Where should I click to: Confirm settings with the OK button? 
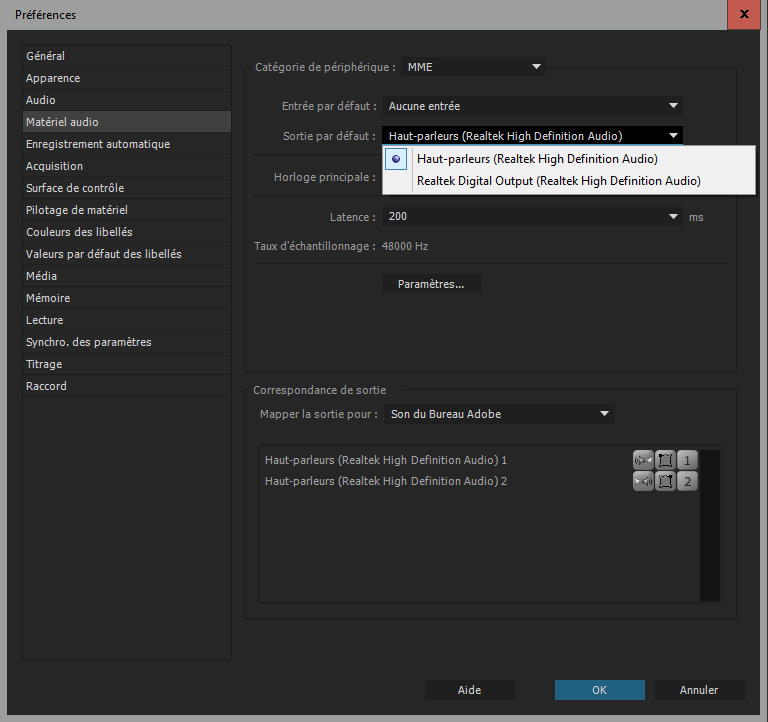599,690
